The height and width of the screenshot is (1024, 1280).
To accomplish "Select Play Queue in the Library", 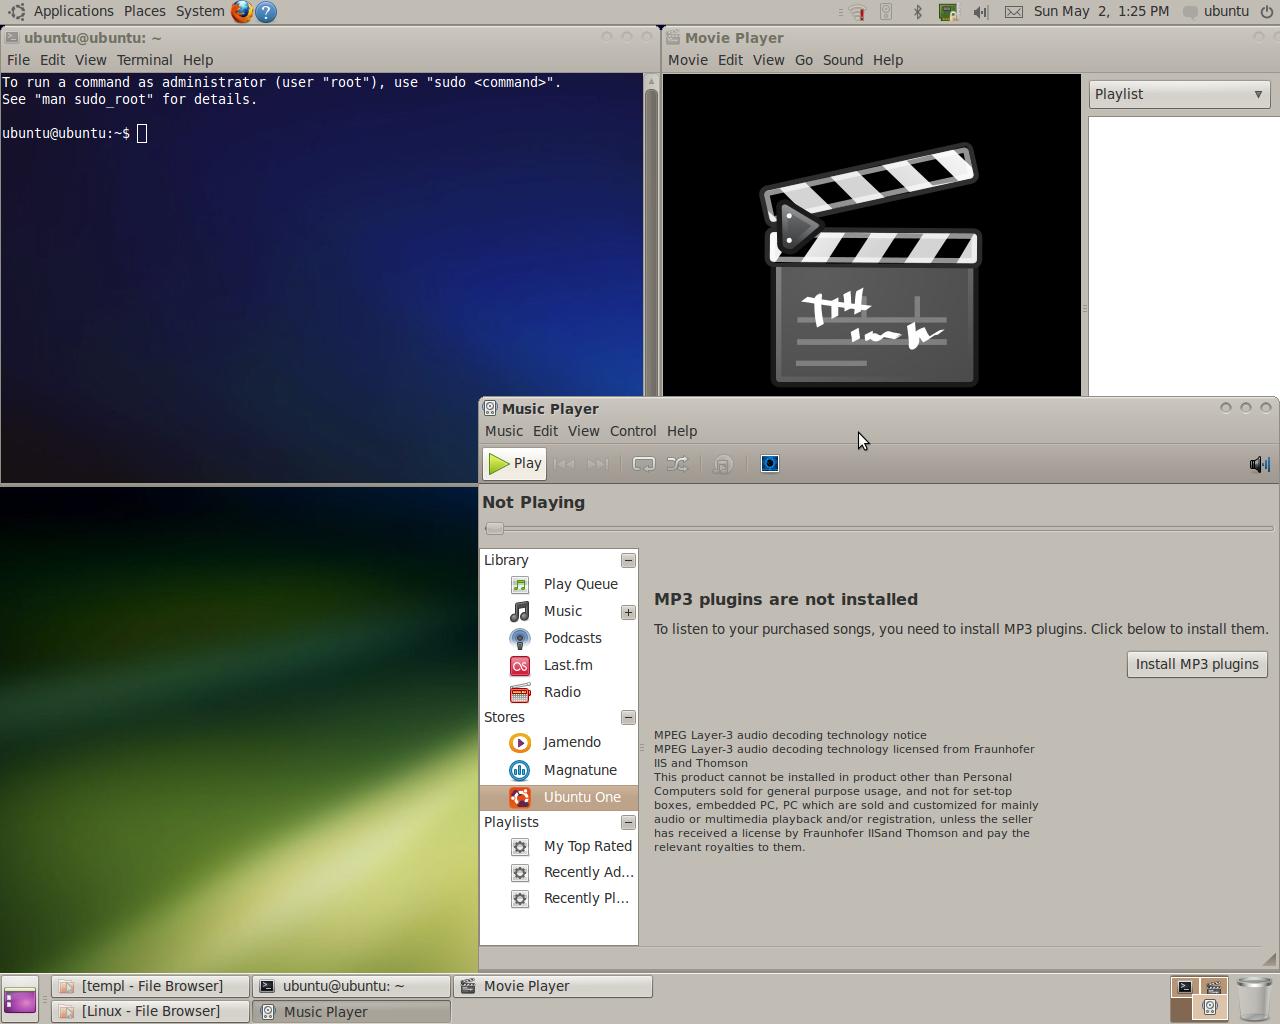I will (x=559, y=584).
